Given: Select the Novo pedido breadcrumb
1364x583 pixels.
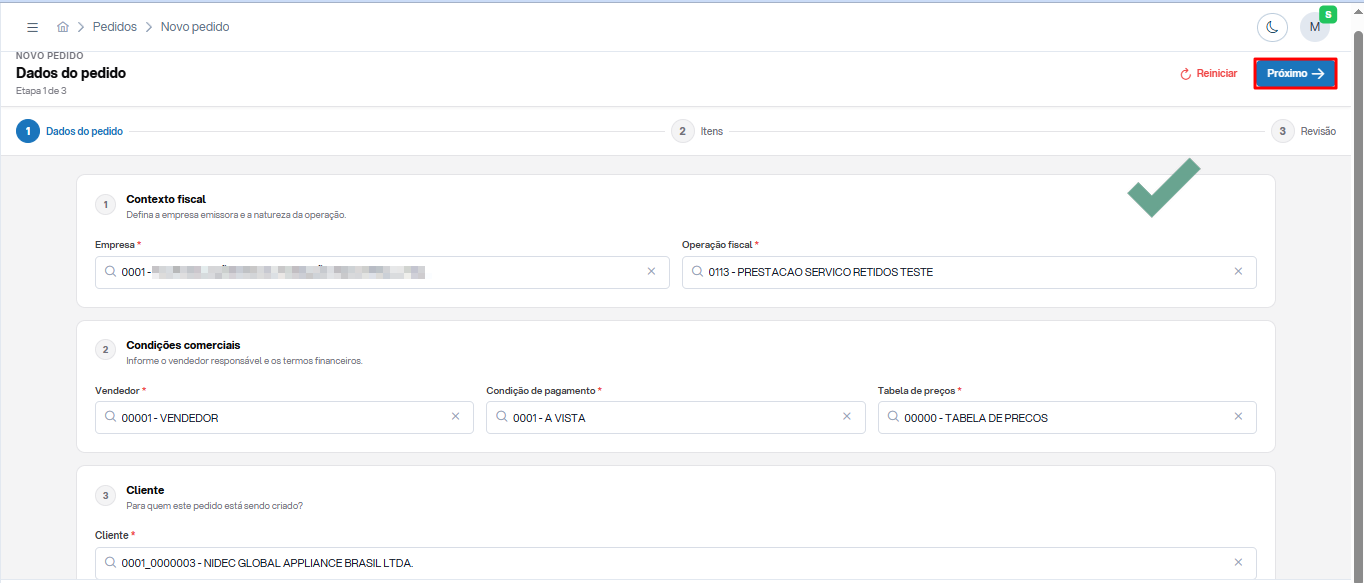Looking at the screenshot, I should pos(195,27).
